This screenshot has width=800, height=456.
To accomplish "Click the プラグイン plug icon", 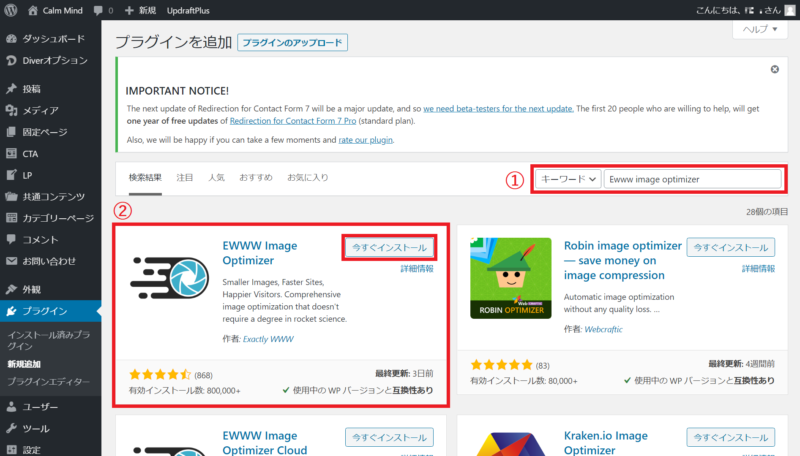I will 11,311.
